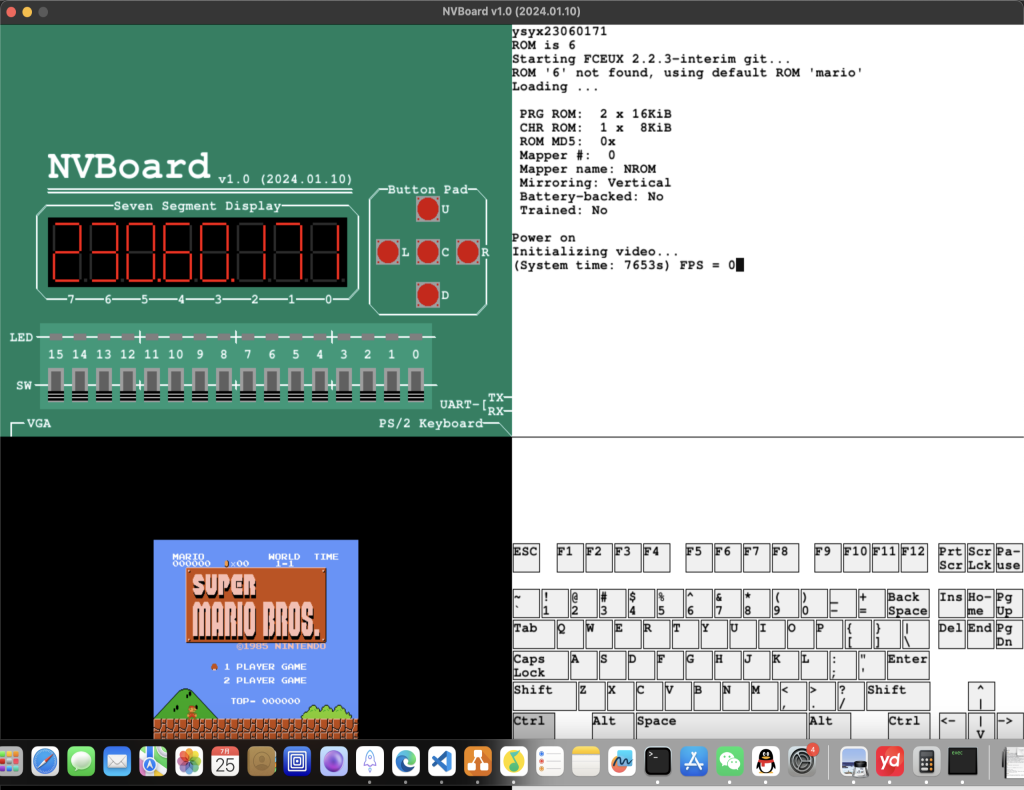
Task: Click the Space bar on virtual keyboard
Action: point(721,726)
